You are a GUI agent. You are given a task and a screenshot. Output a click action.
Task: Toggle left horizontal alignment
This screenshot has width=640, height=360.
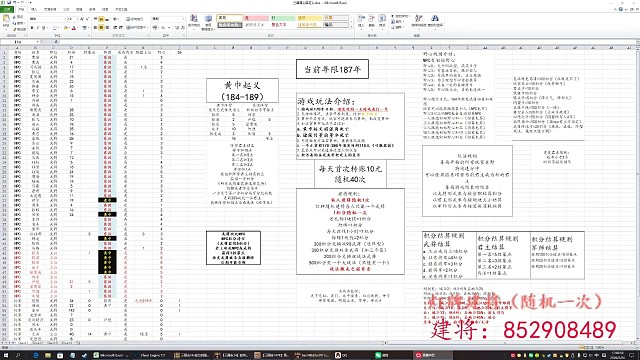[x=96, y=28]
